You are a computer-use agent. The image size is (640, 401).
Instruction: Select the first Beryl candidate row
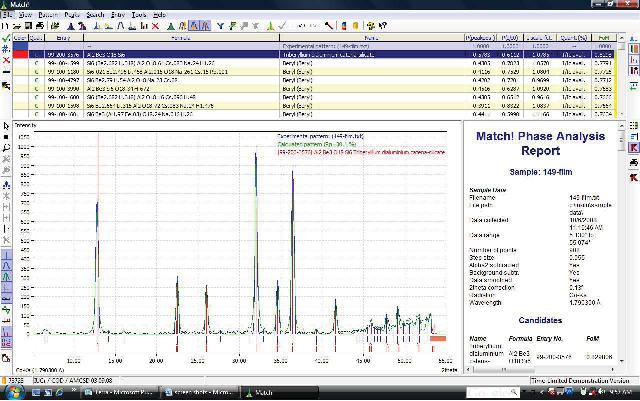point(300,60)
